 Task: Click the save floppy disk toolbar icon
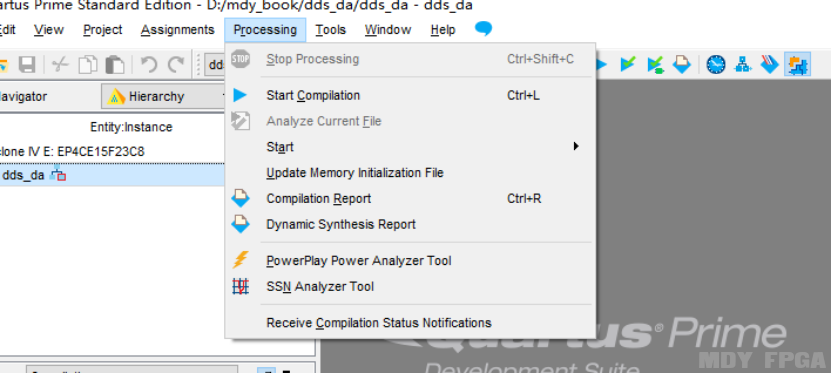pos(27,65)
